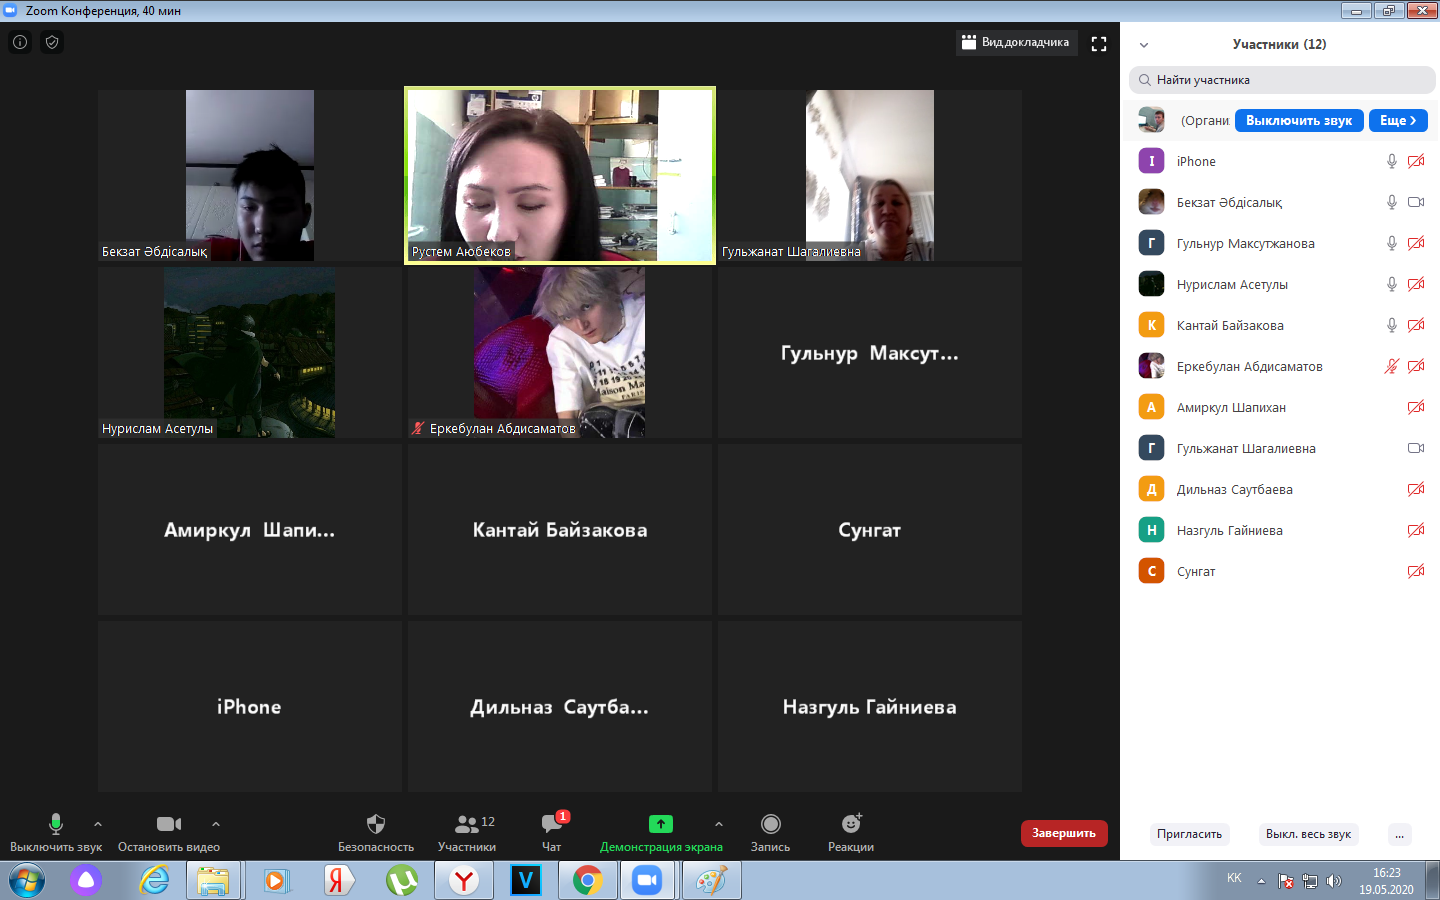Click the red End meeting button
Viewport: 1440px width, 900px height.
pyautogui.click(x=1064, y=833)
